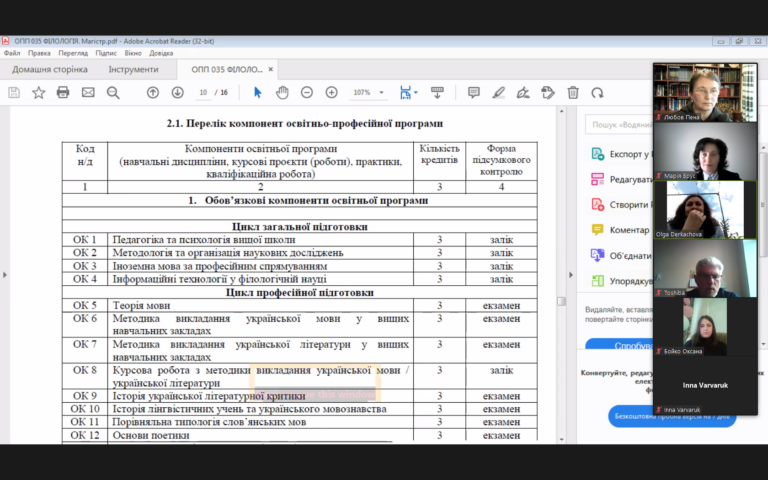Add a sticky note comment
This screenshot has height=480, width=768.
pyautogui.click(x=474, y=92)
